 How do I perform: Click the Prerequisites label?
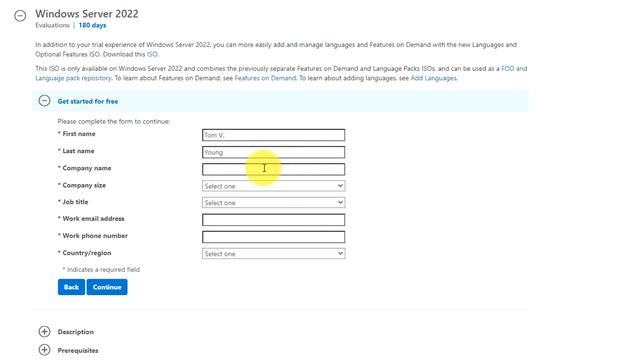point(78,351)
